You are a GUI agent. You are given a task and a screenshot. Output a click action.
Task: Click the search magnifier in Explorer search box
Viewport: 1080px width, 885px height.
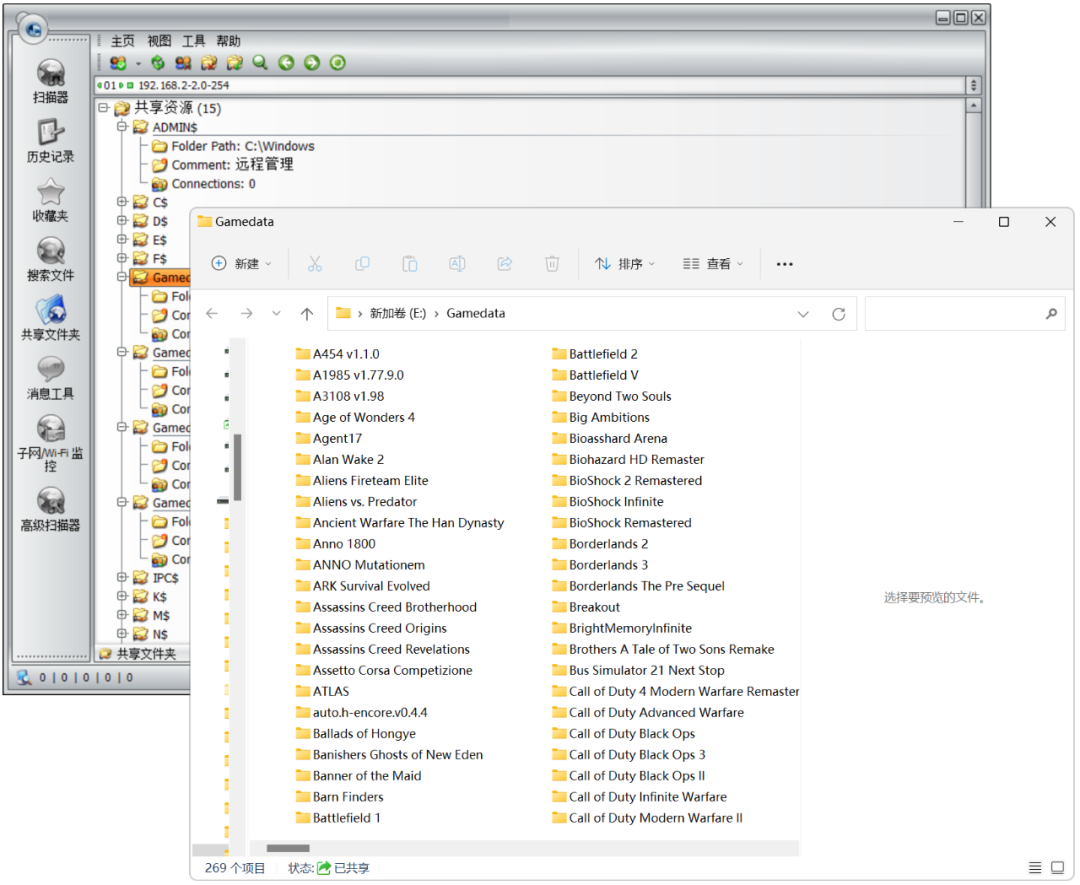[x=1051, y=314]
